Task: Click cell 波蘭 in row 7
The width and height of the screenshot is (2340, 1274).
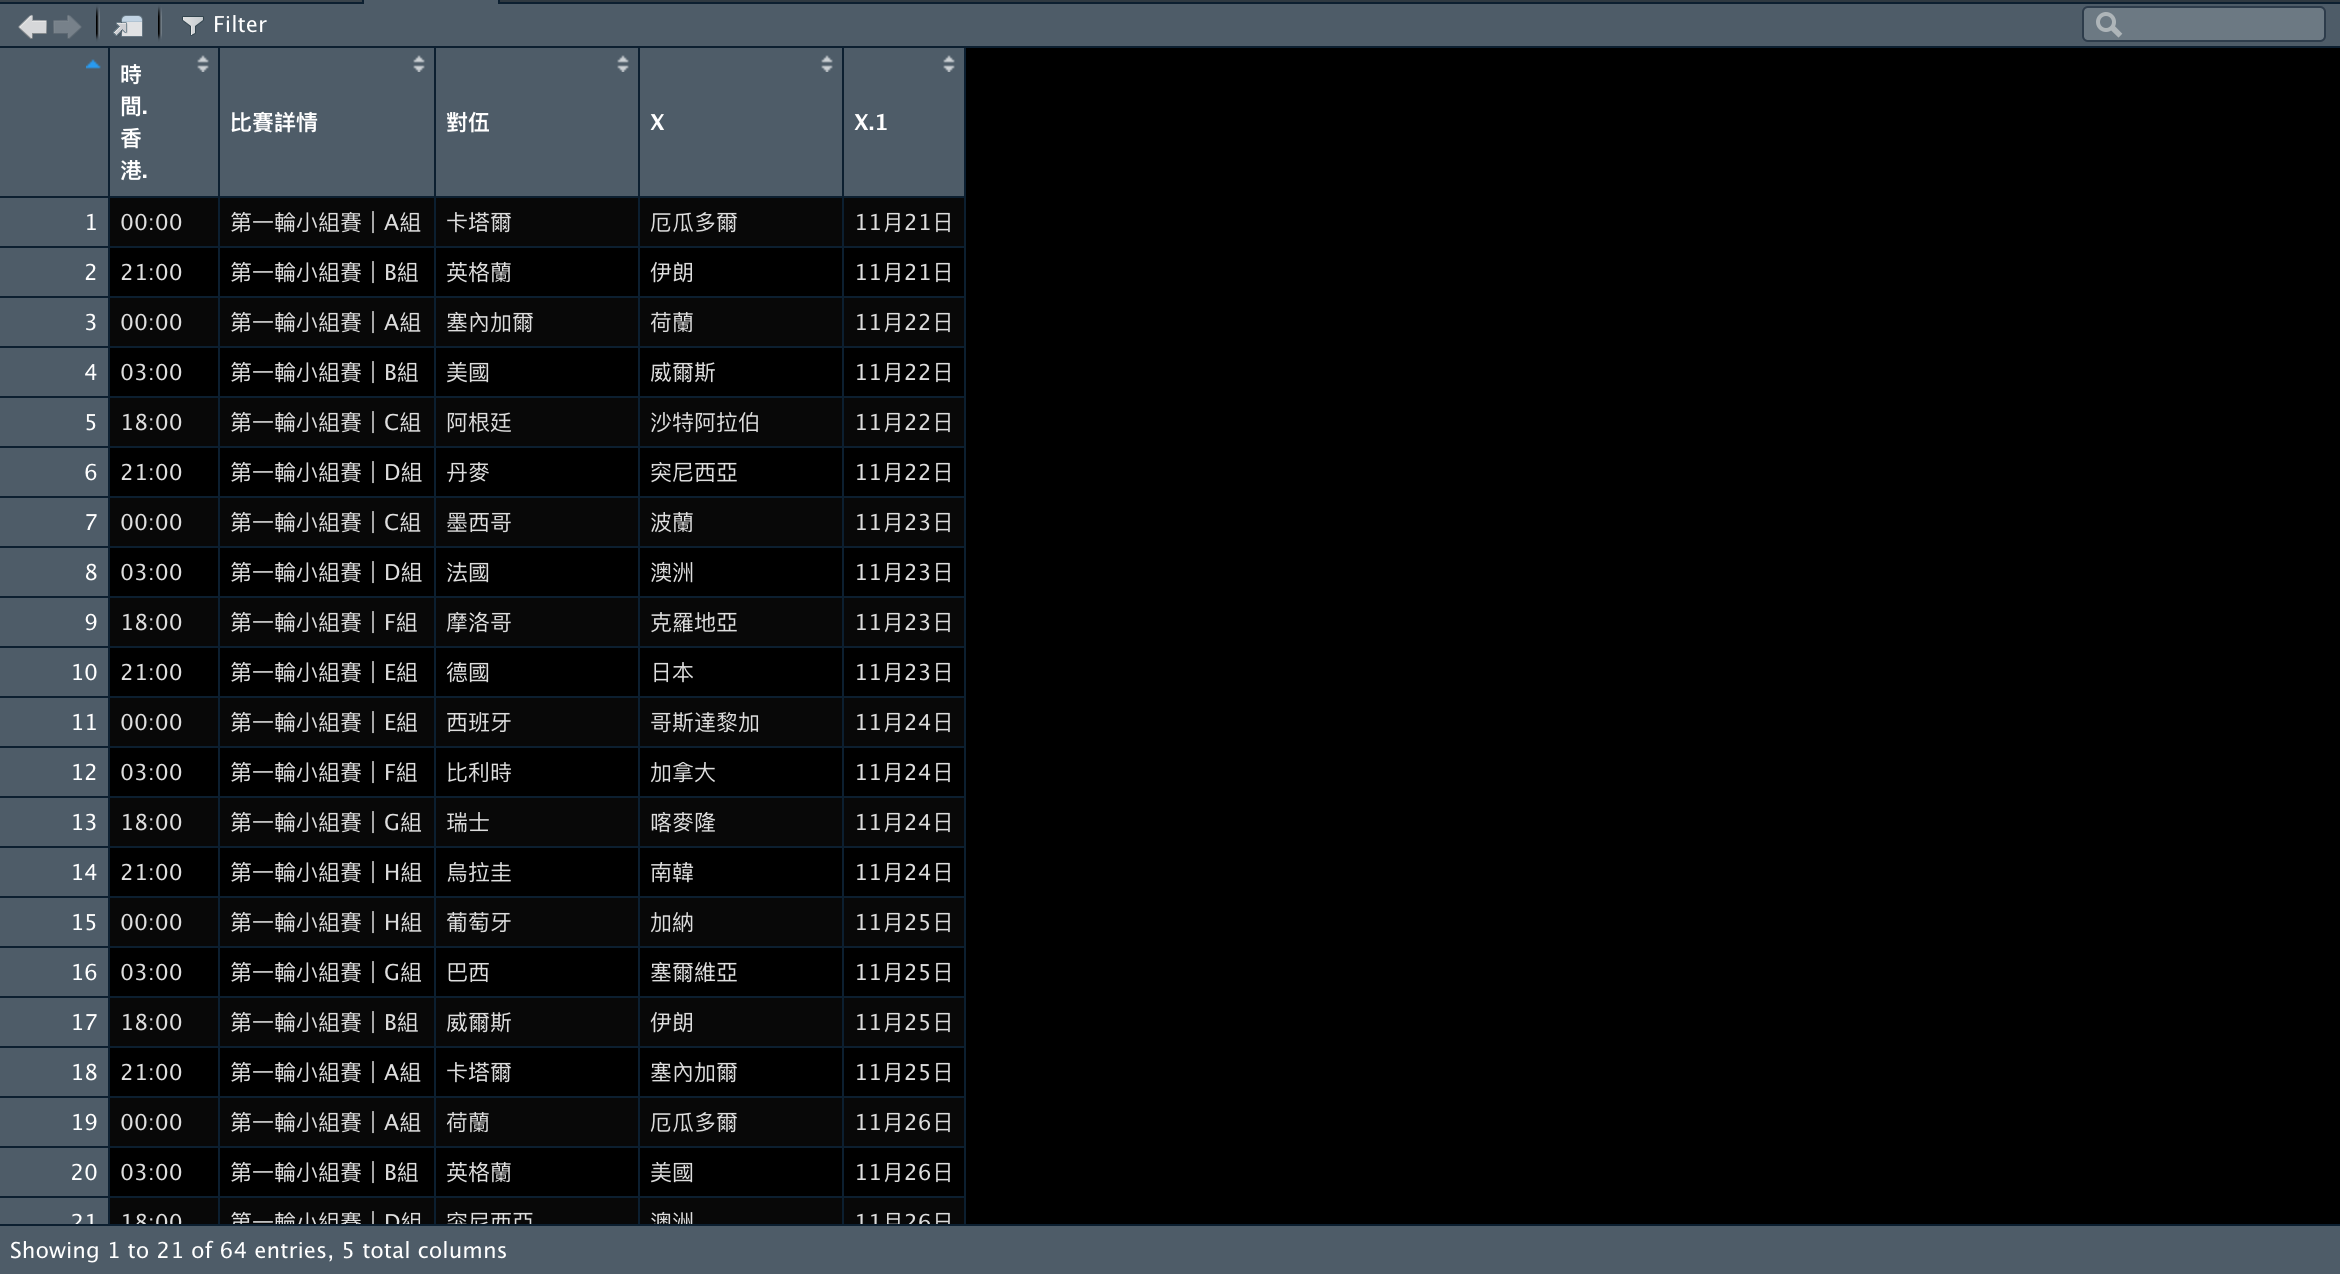Action: tap(741, 522)
